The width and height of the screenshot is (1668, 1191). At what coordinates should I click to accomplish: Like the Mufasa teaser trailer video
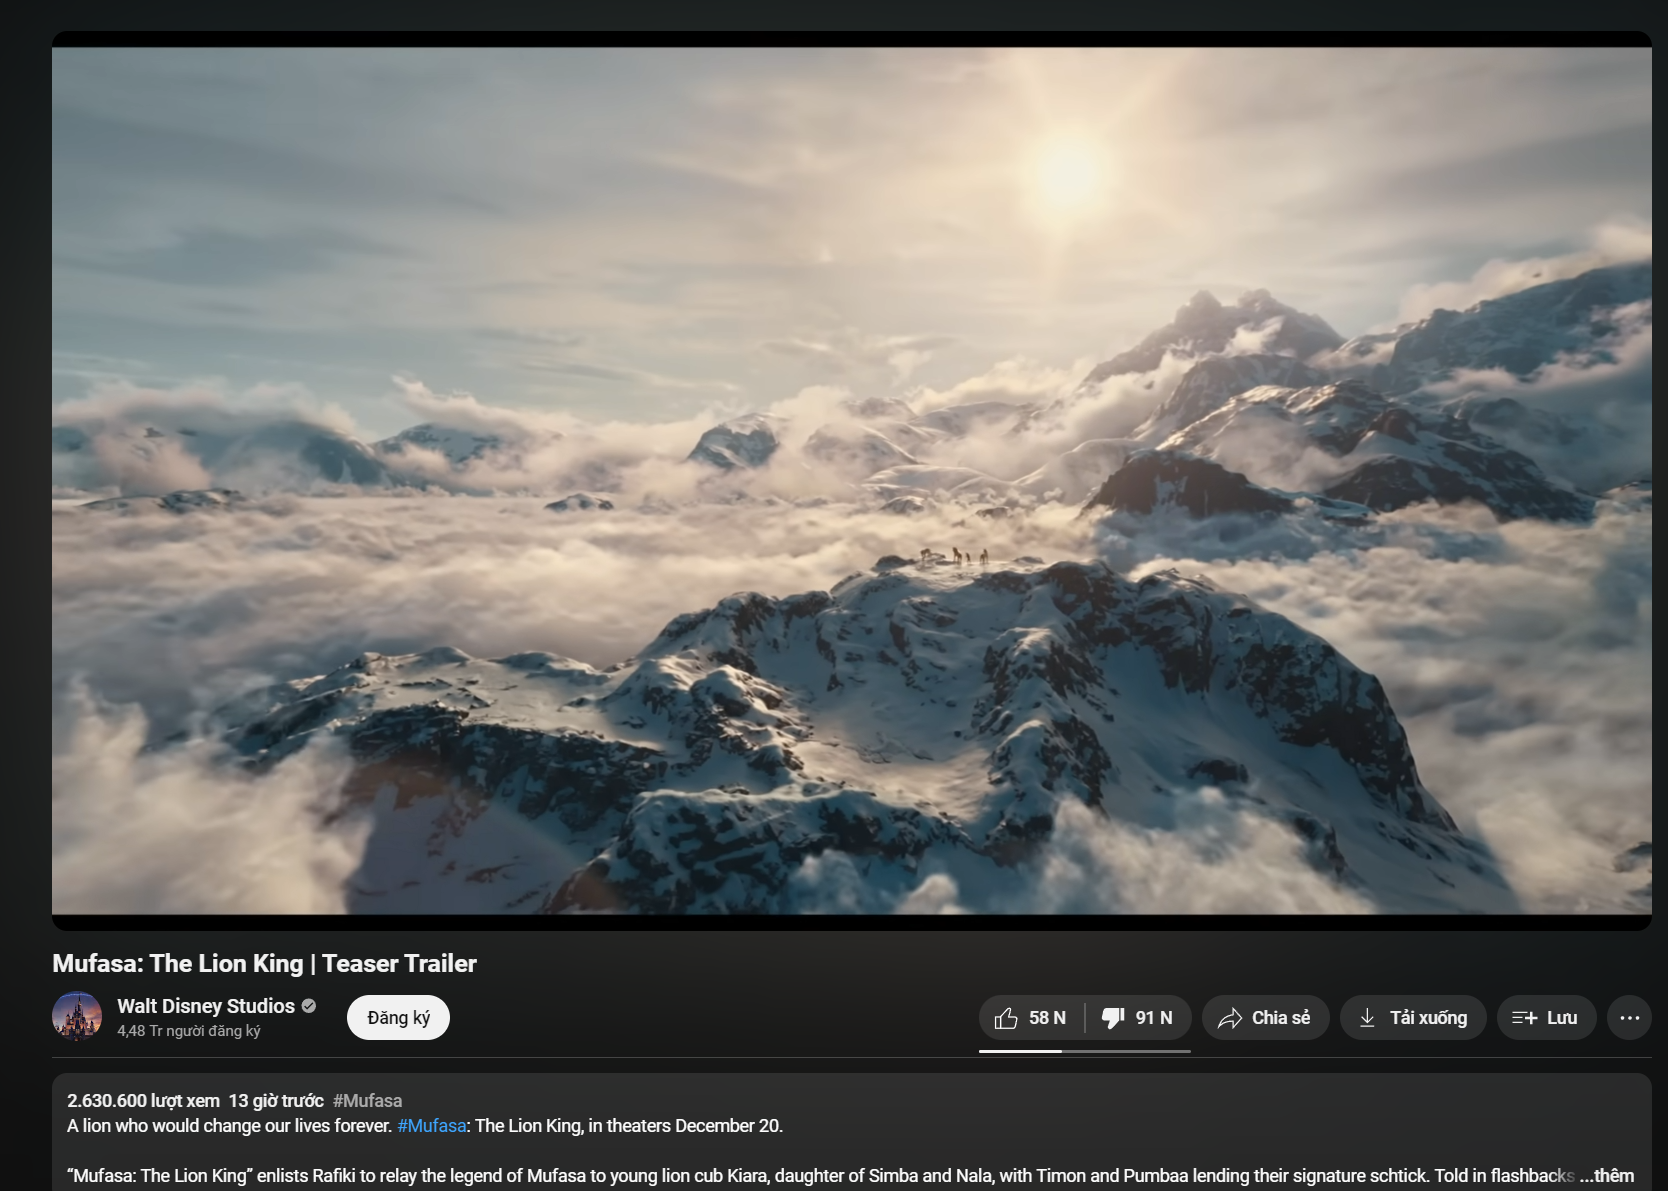1031,1017
